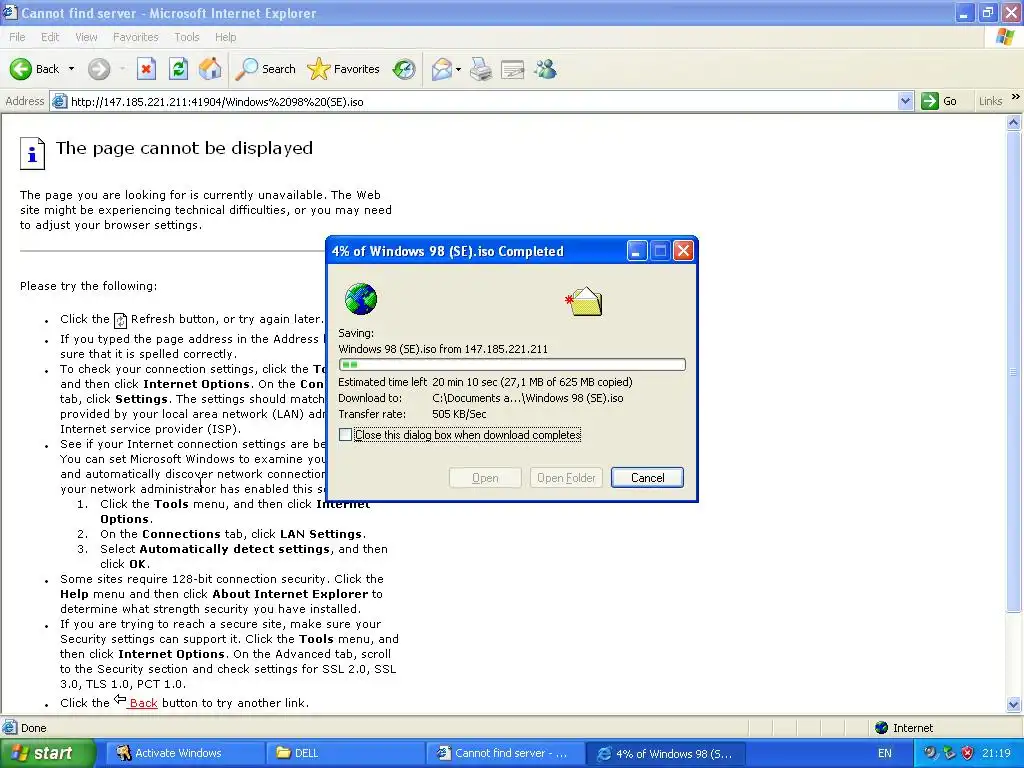Expand the Mail dropdown arrow
The width and height of the screenshot is (1024, 768).
tap(458, 69)
